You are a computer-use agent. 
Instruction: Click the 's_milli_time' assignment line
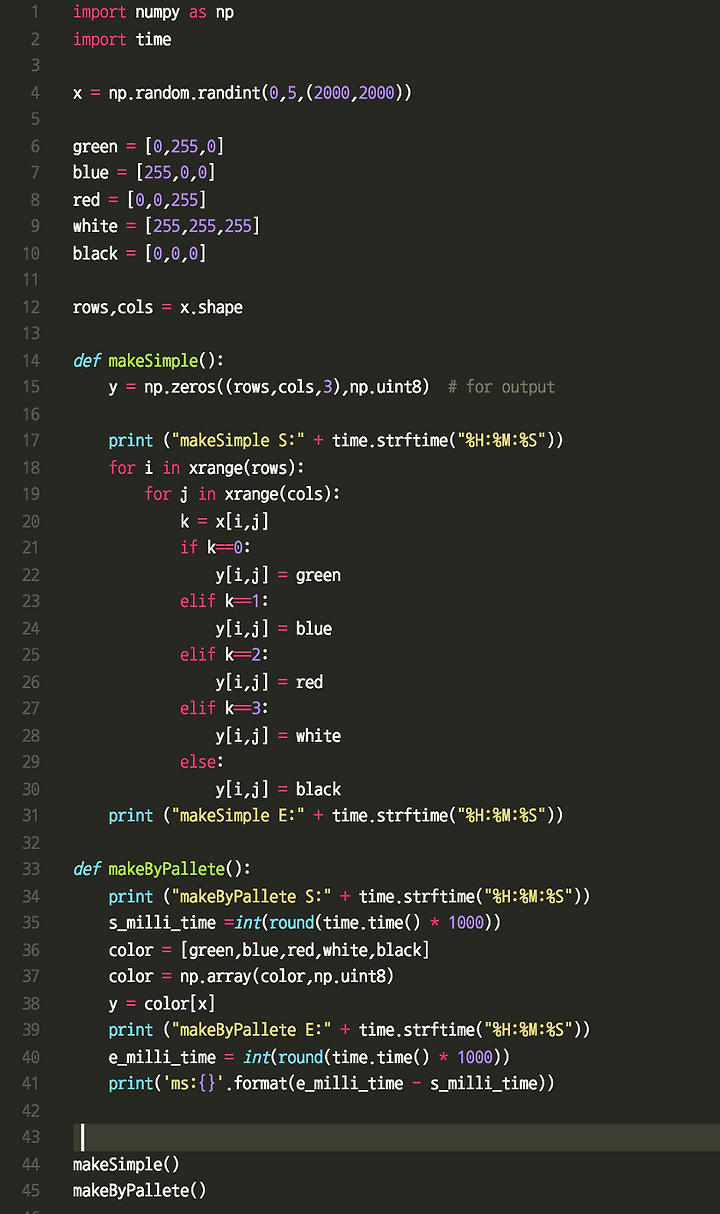305,922
